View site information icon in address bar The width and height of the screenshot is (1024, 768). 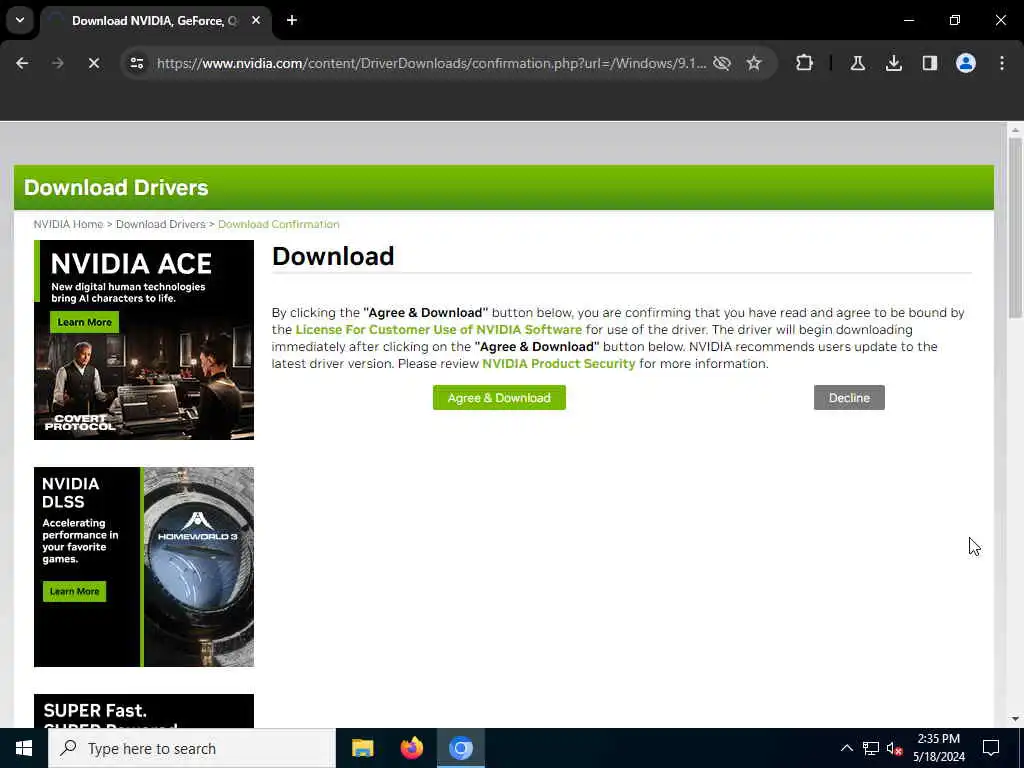tap(136, 63)
